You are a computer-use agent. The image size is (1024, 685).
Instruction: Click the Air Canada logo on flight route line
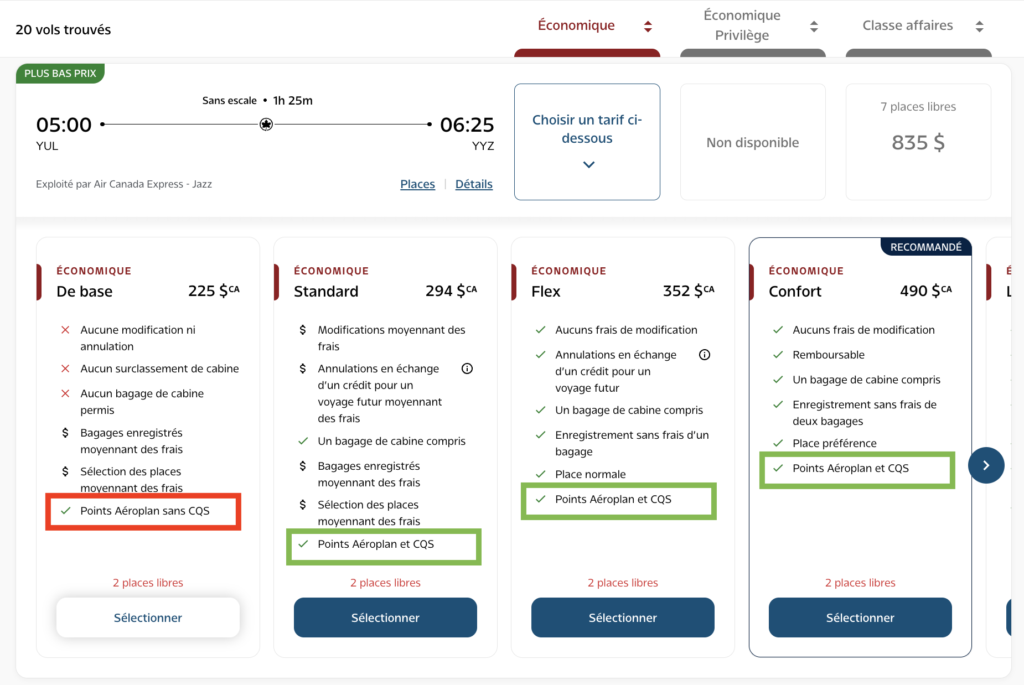click(266, 125)
